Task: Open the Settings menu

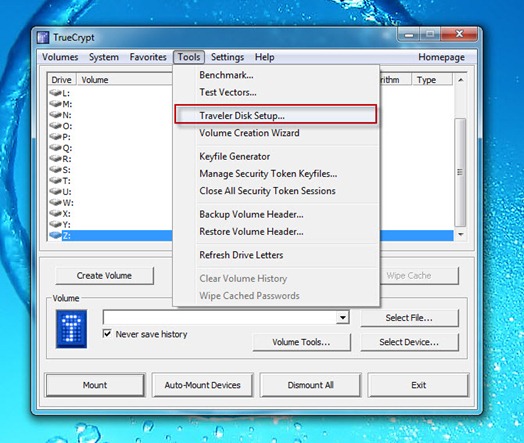Action: tap(228, 57)
